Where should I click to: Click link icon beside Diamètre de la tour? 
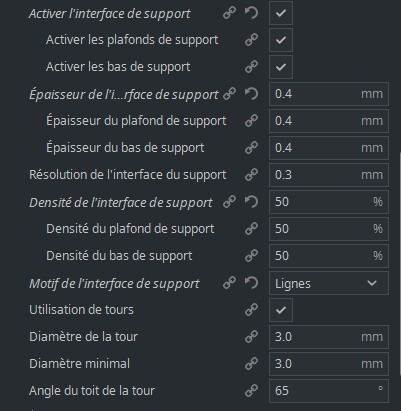[251, 337]
